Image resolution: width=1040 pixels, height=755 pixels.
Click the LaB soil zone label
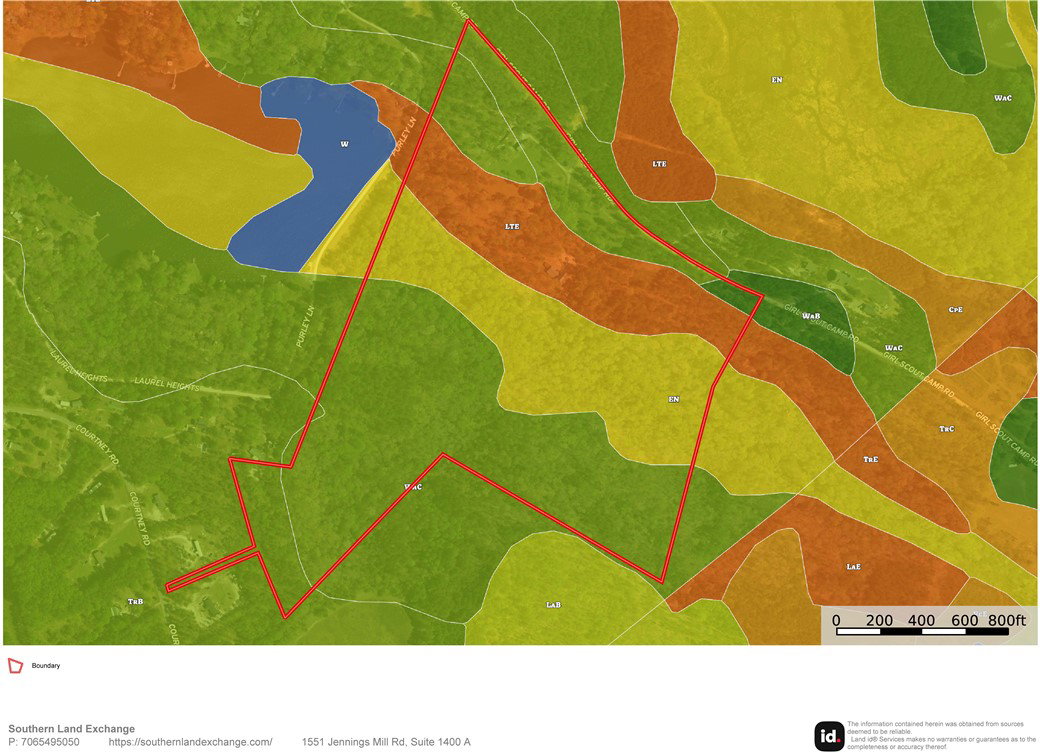pos(553,604)
